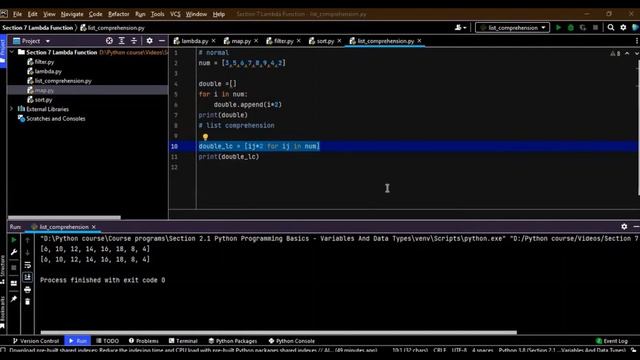Open Terminal tool window

pyautogui.click(x=183, y=341)
